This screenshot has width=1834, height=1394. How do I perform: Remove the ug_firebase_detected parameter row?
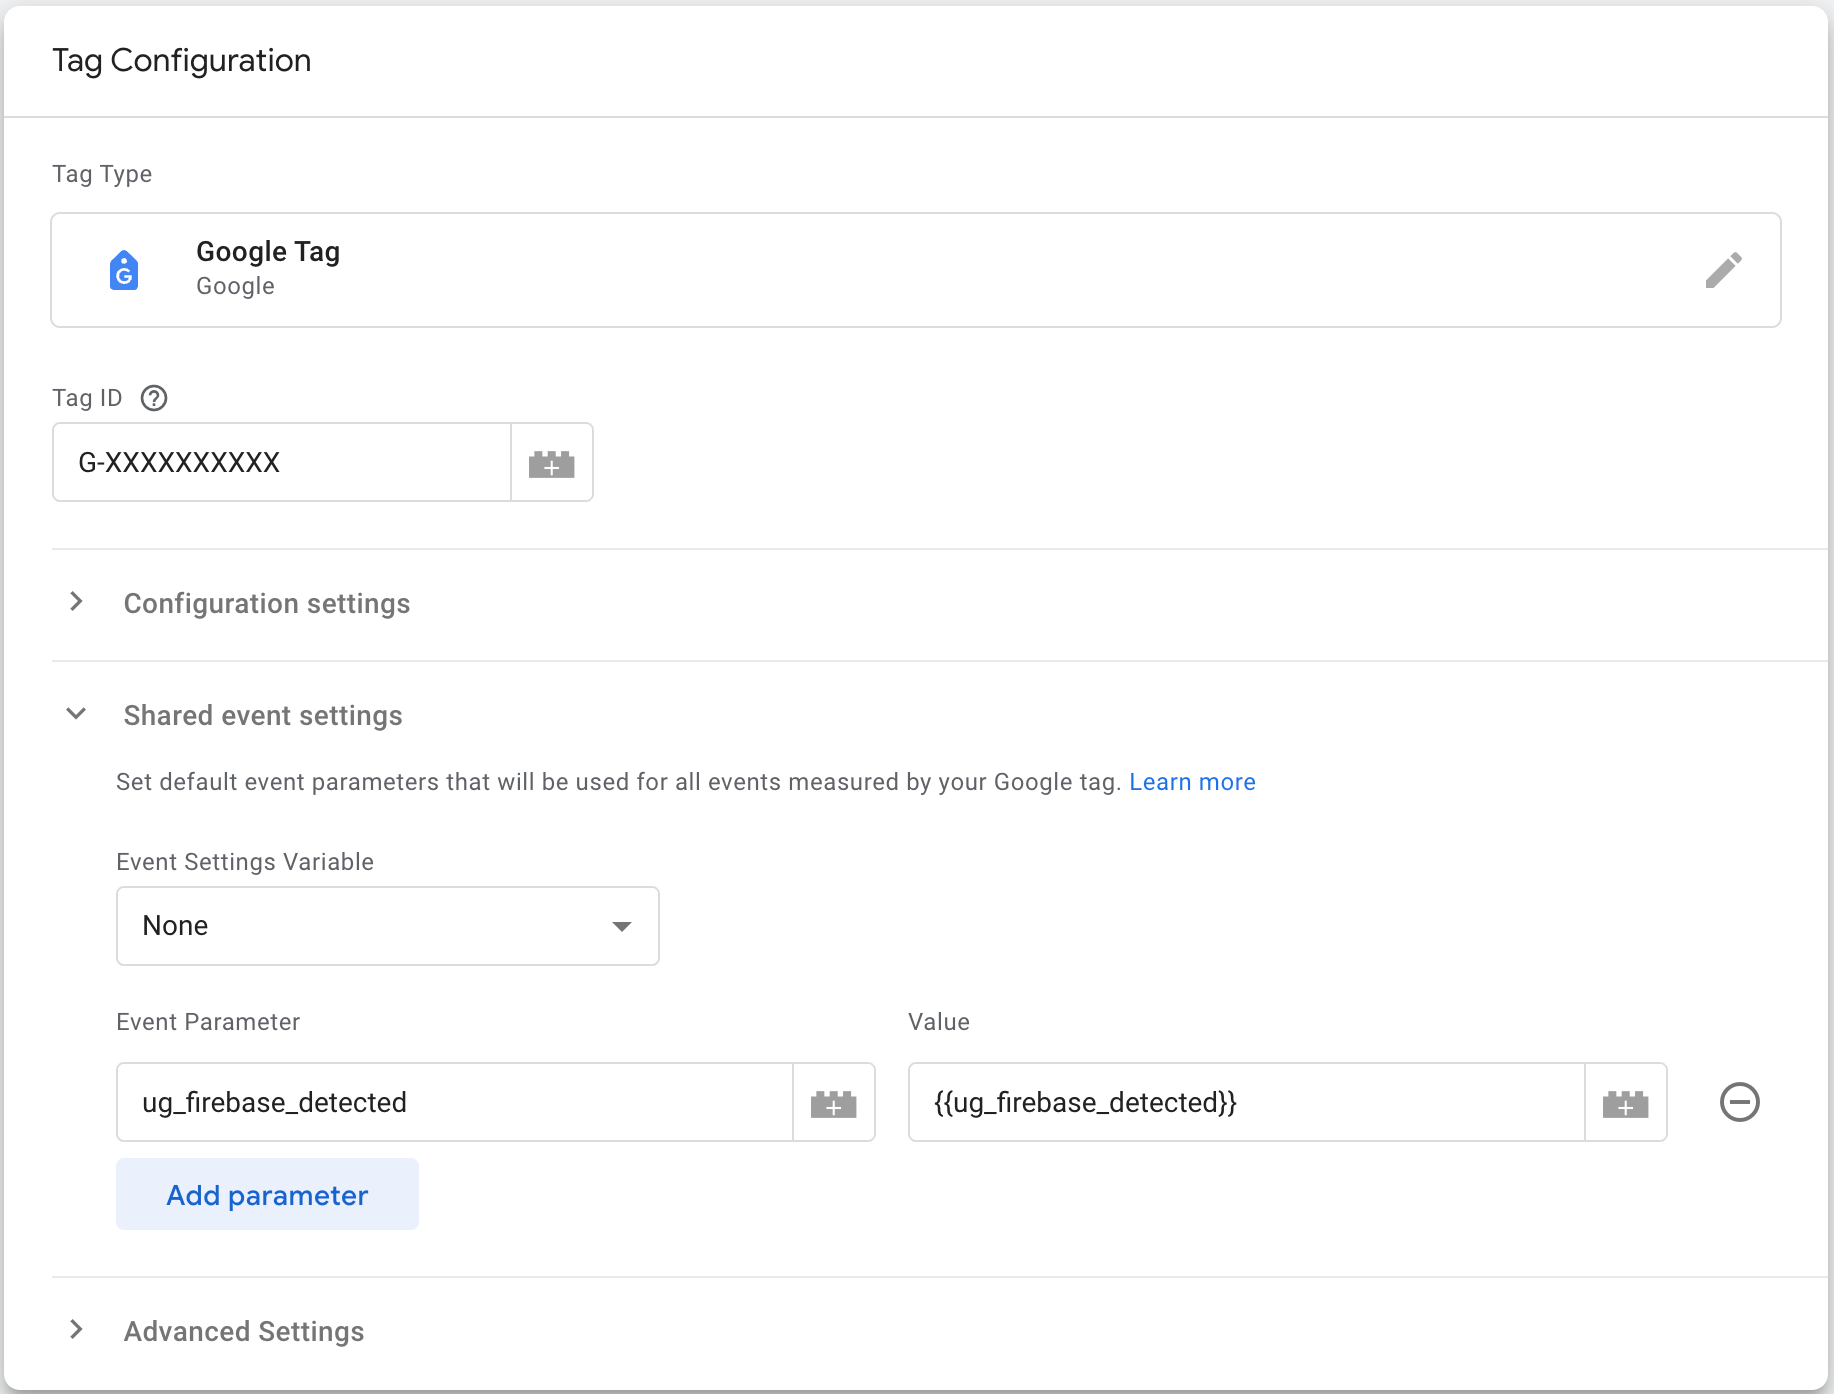tap(1739, 1102)
